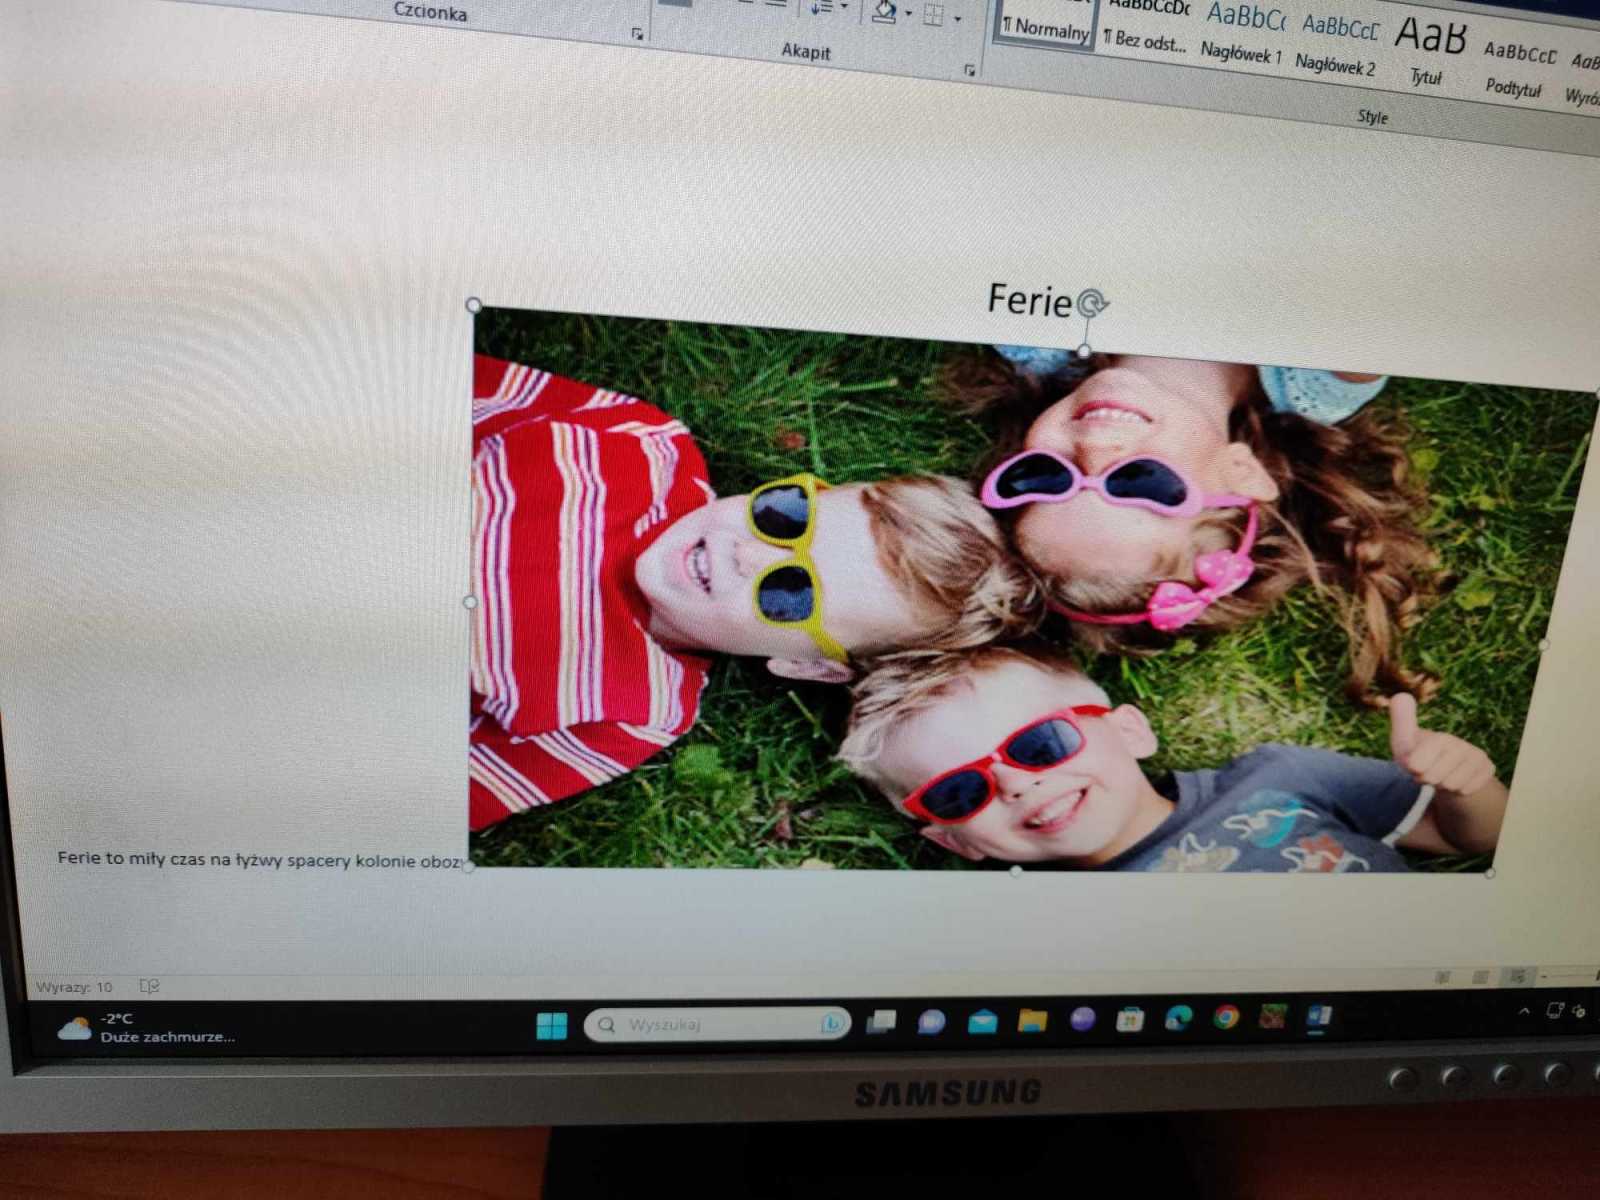Click the left-middle resize handle of the picture
The image size is (1600, 1200).
(x=471, y=602)
